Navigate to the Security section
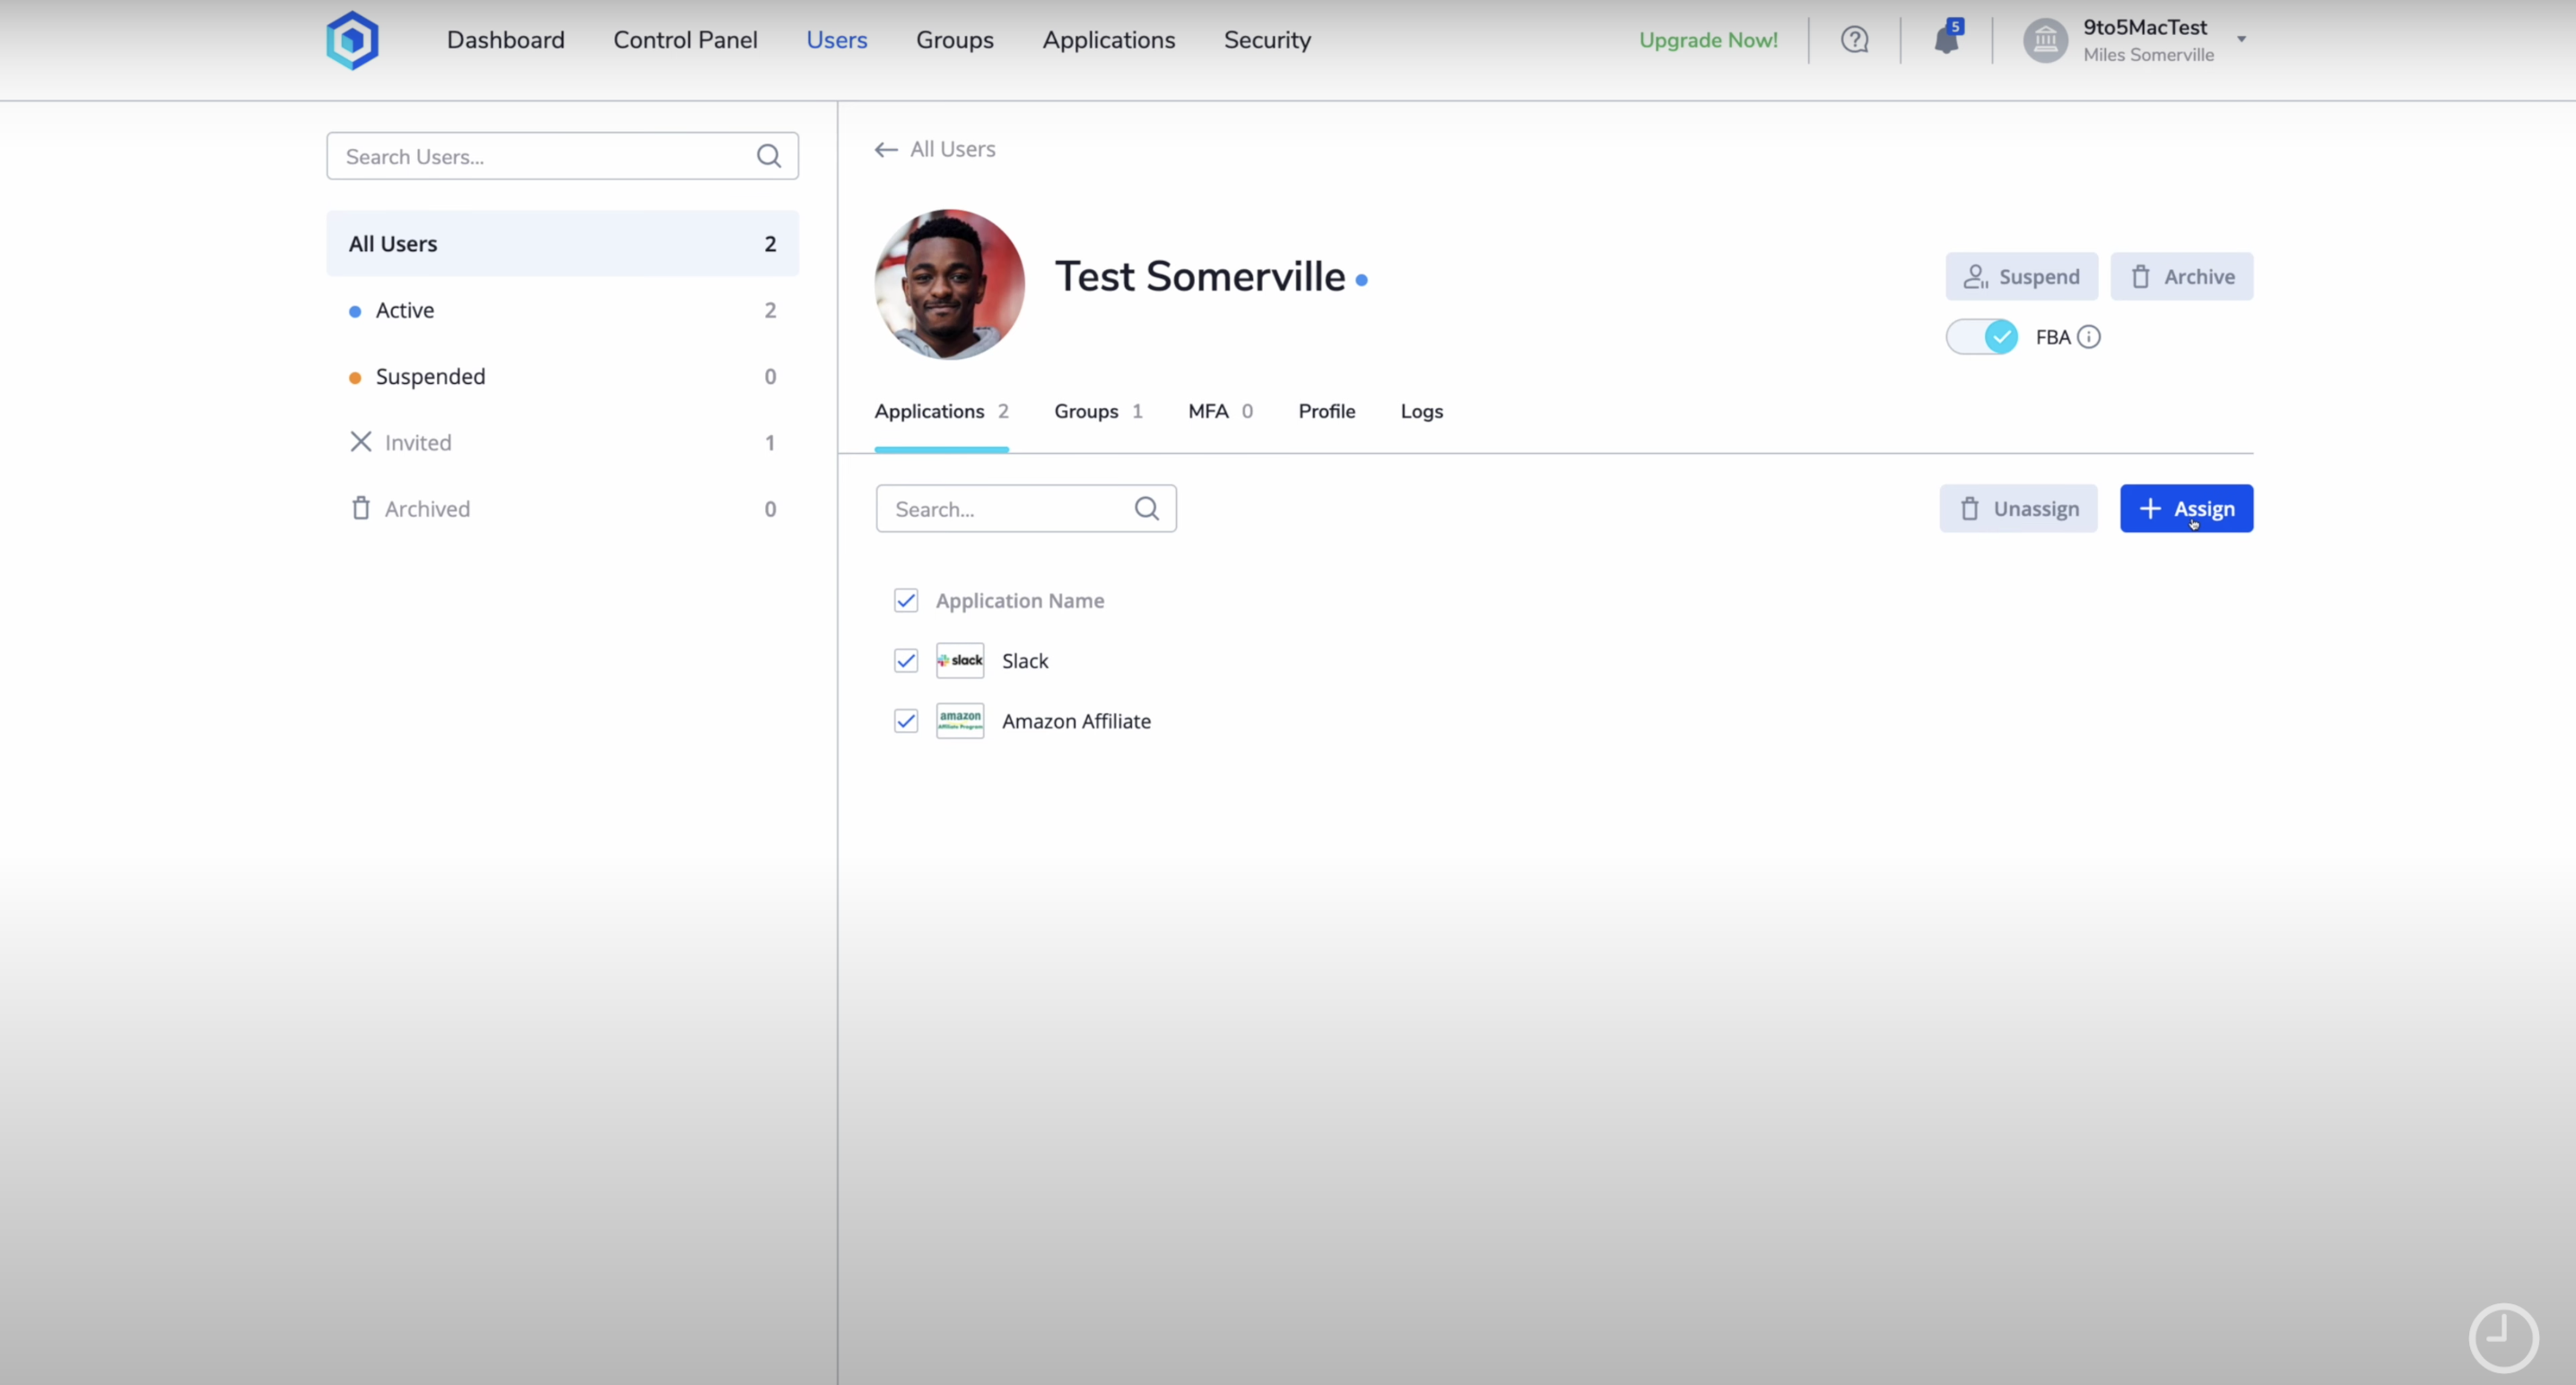 click(x=1267, y=40)
